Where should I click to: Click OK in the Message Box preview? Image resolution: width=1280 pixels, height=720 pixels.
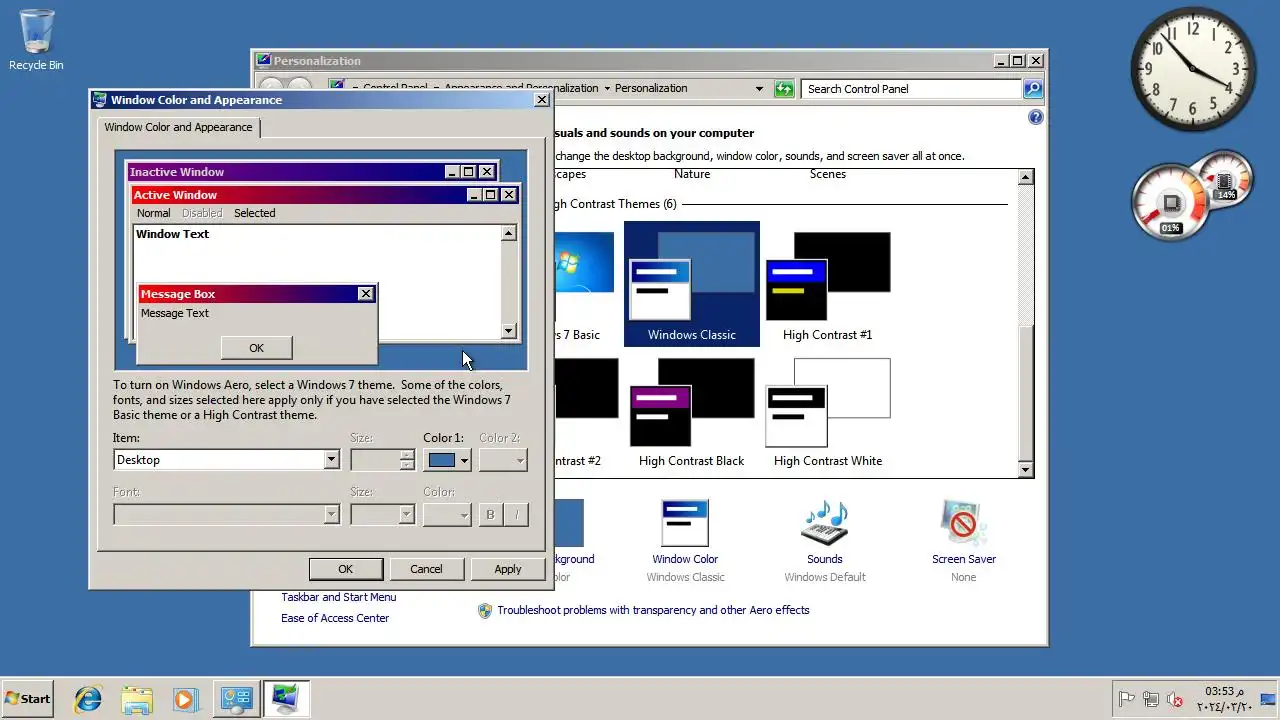click(257, 348)
